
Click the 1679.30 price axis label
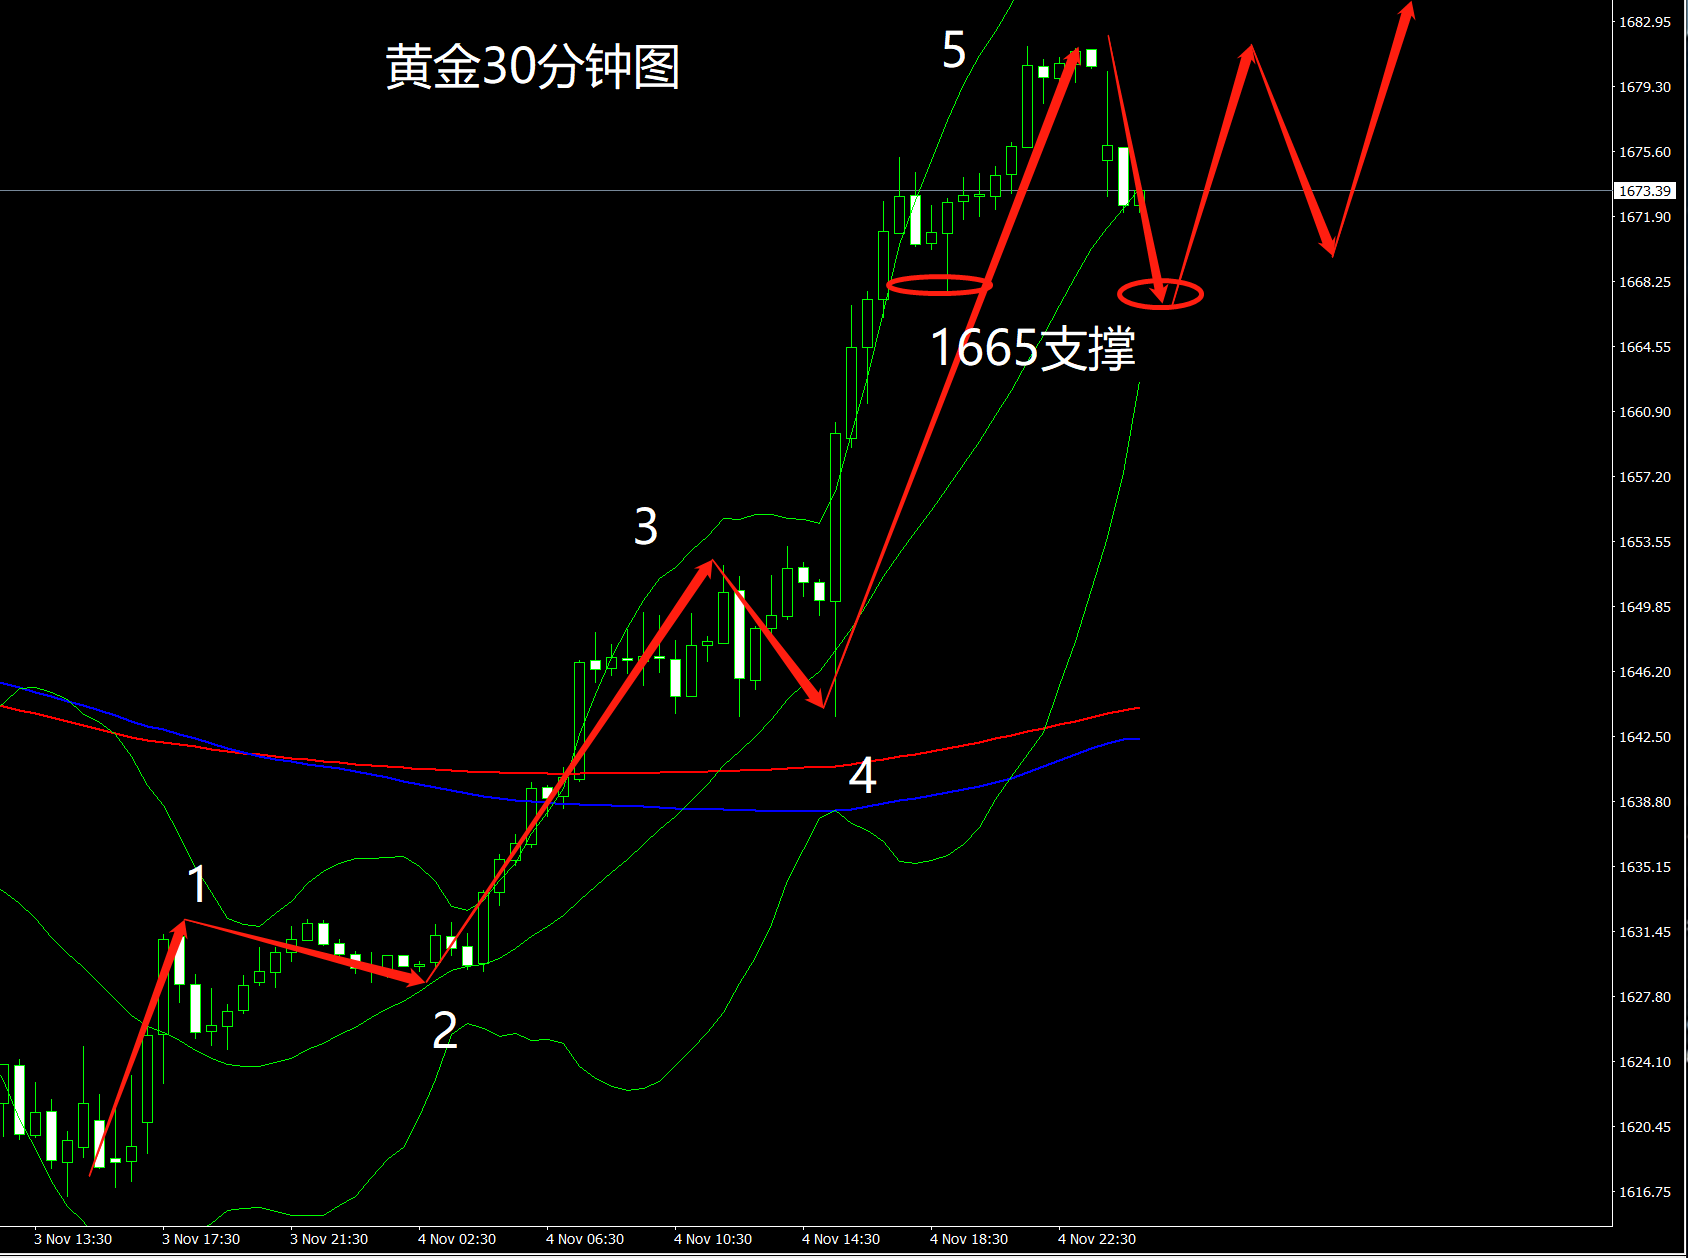(x=1645, y=87)
